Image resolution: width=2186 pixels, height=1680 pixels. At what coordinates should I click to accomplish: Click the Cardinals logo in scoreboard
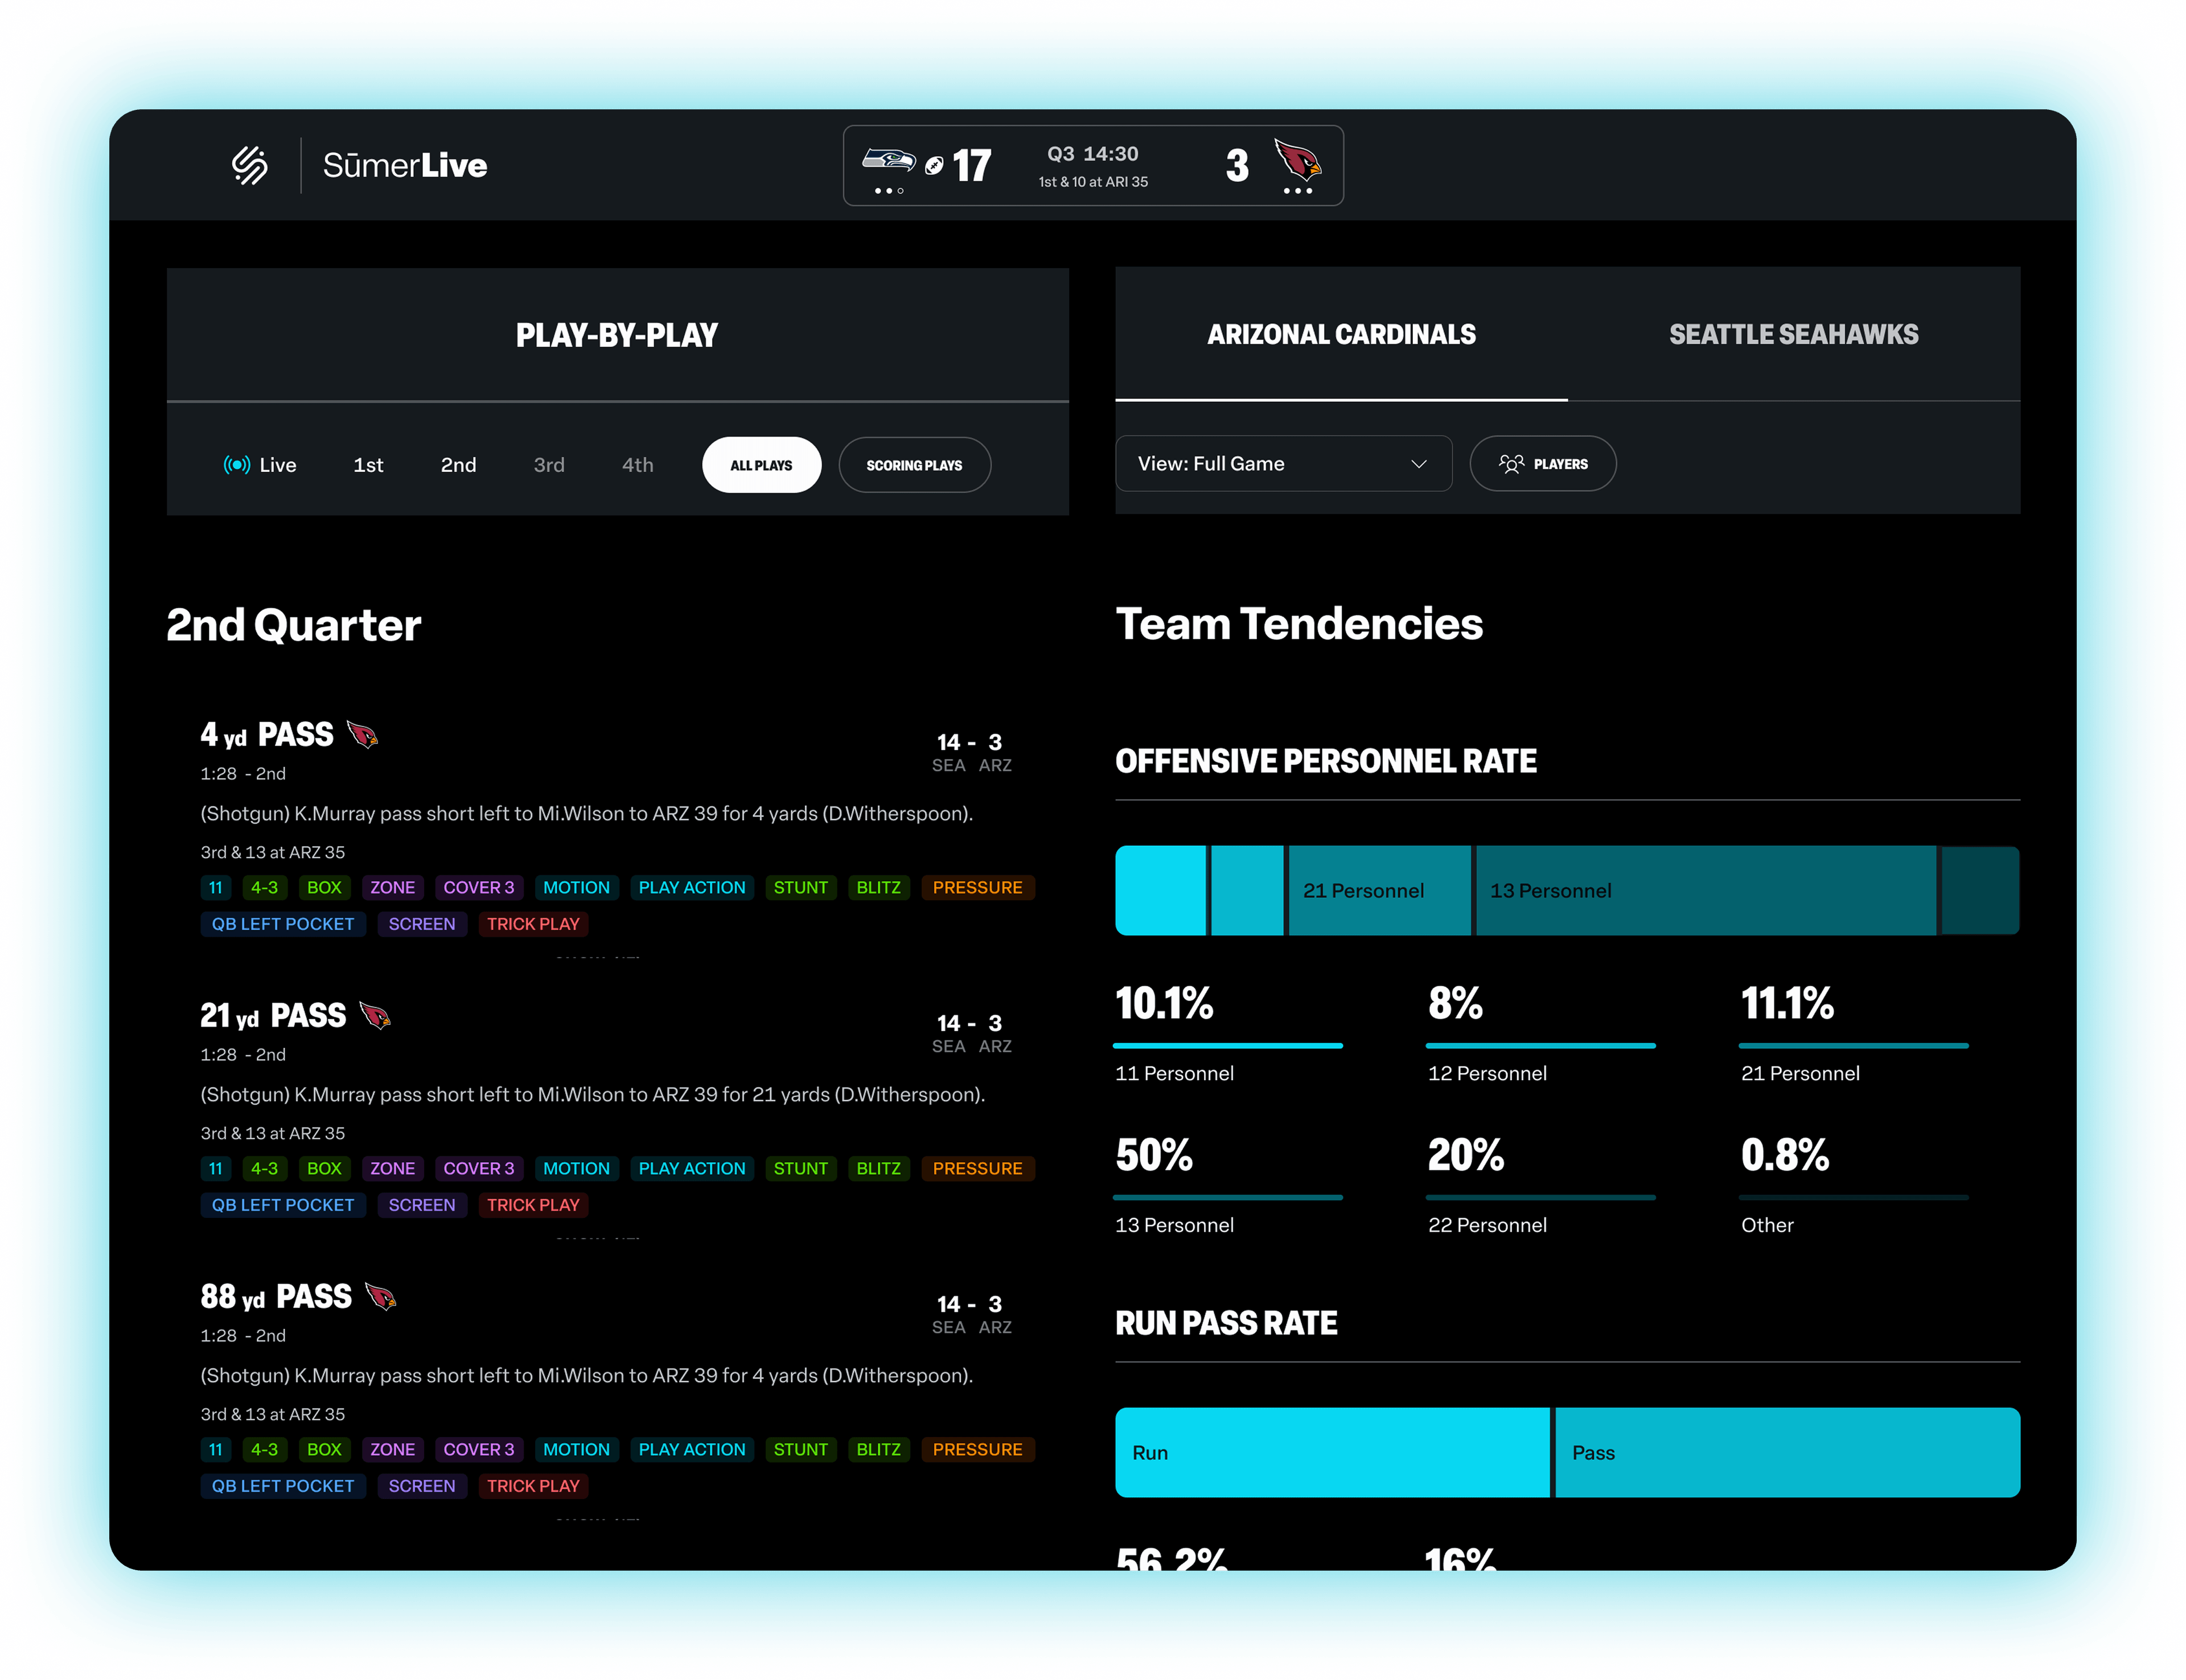tap(1297, 160)
